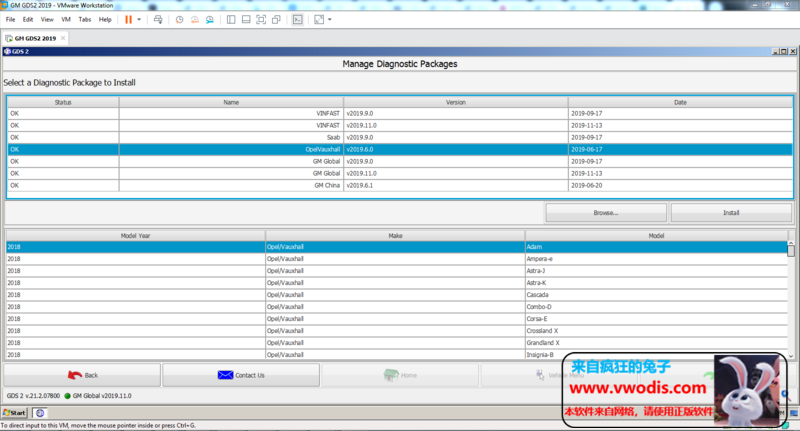Image resolution: width=800 pixels, height=431 pixels.
Task: Pause the virtual machine with the orange pause icon
Action: (x=128, y=19)
